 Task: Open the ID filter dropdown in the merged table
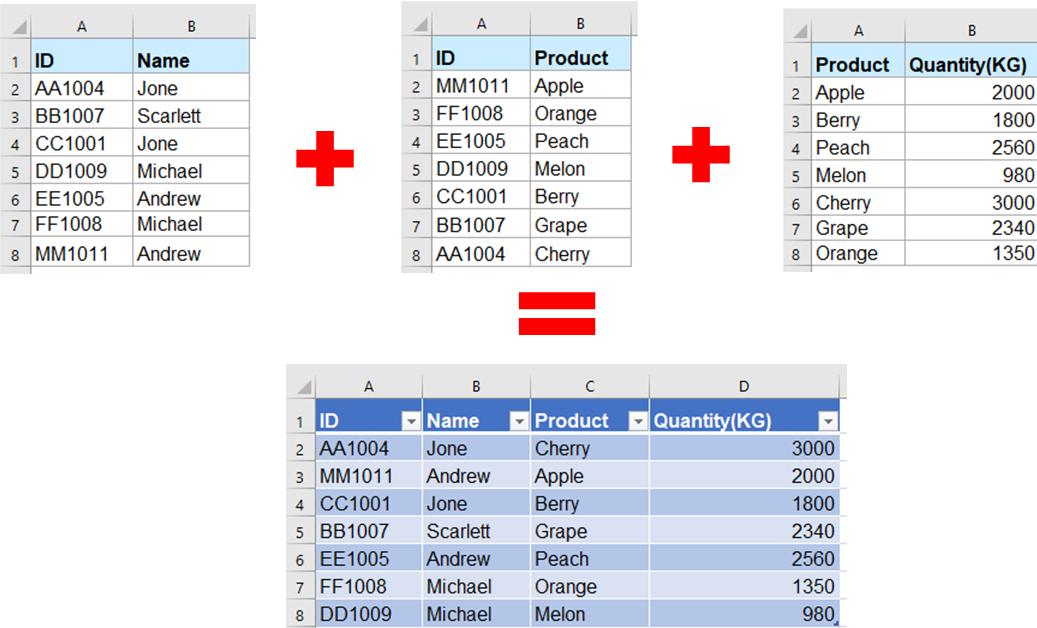point(411,420)
